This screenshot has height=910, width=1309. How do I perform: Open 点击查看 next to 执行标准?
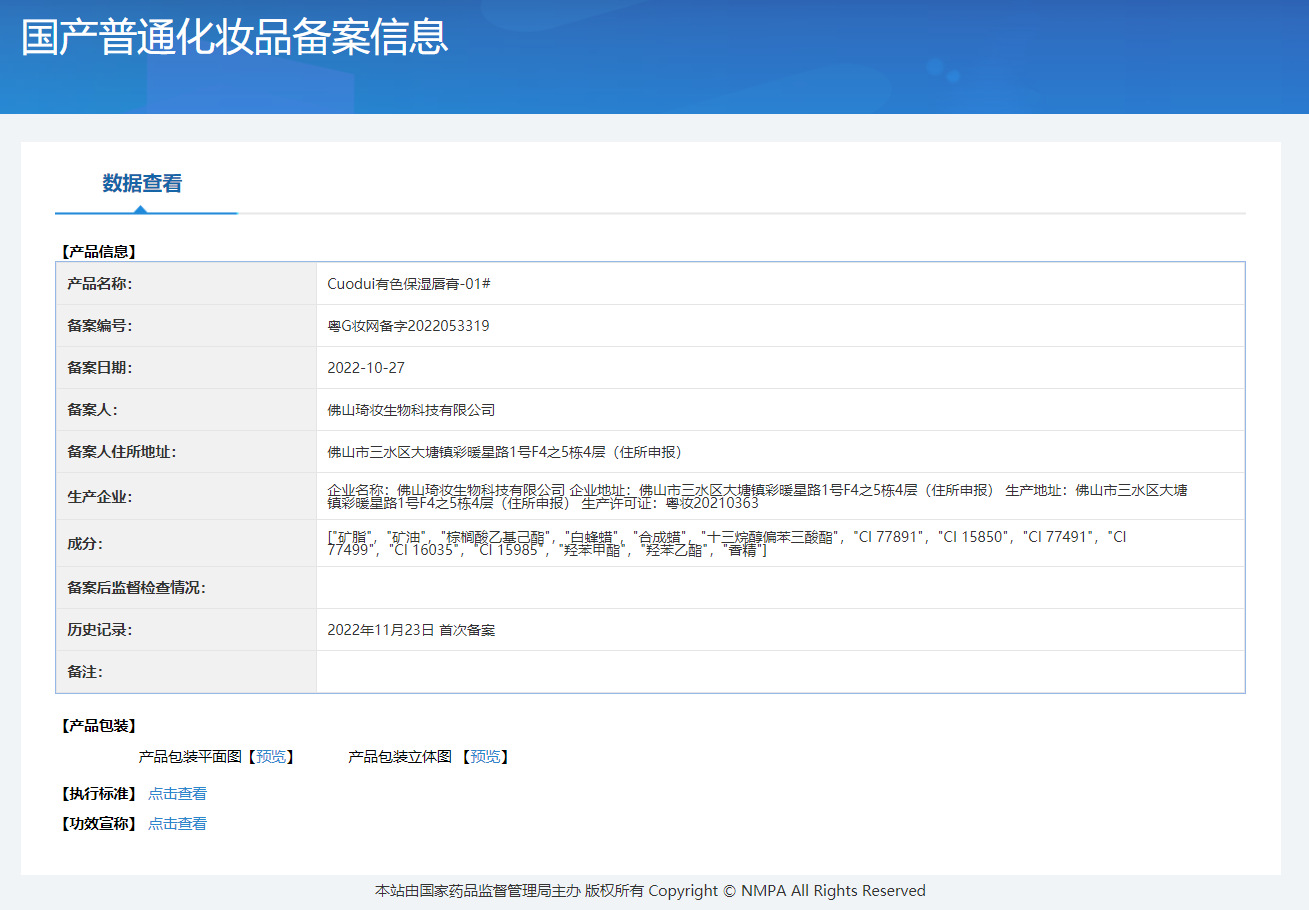(x=178, y=794)
